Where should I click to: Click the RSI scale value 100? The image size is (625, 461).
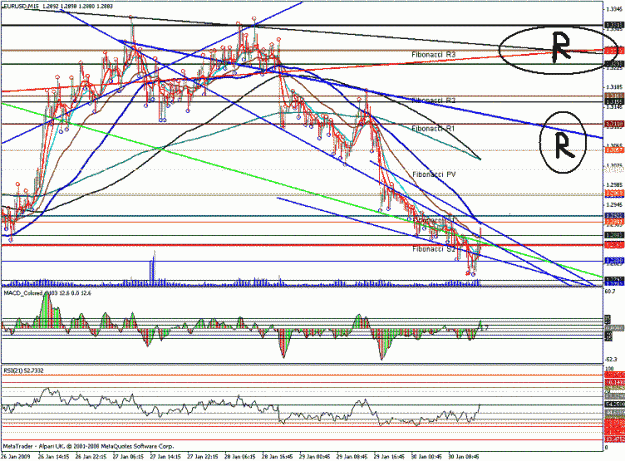[x=609, y=369]
